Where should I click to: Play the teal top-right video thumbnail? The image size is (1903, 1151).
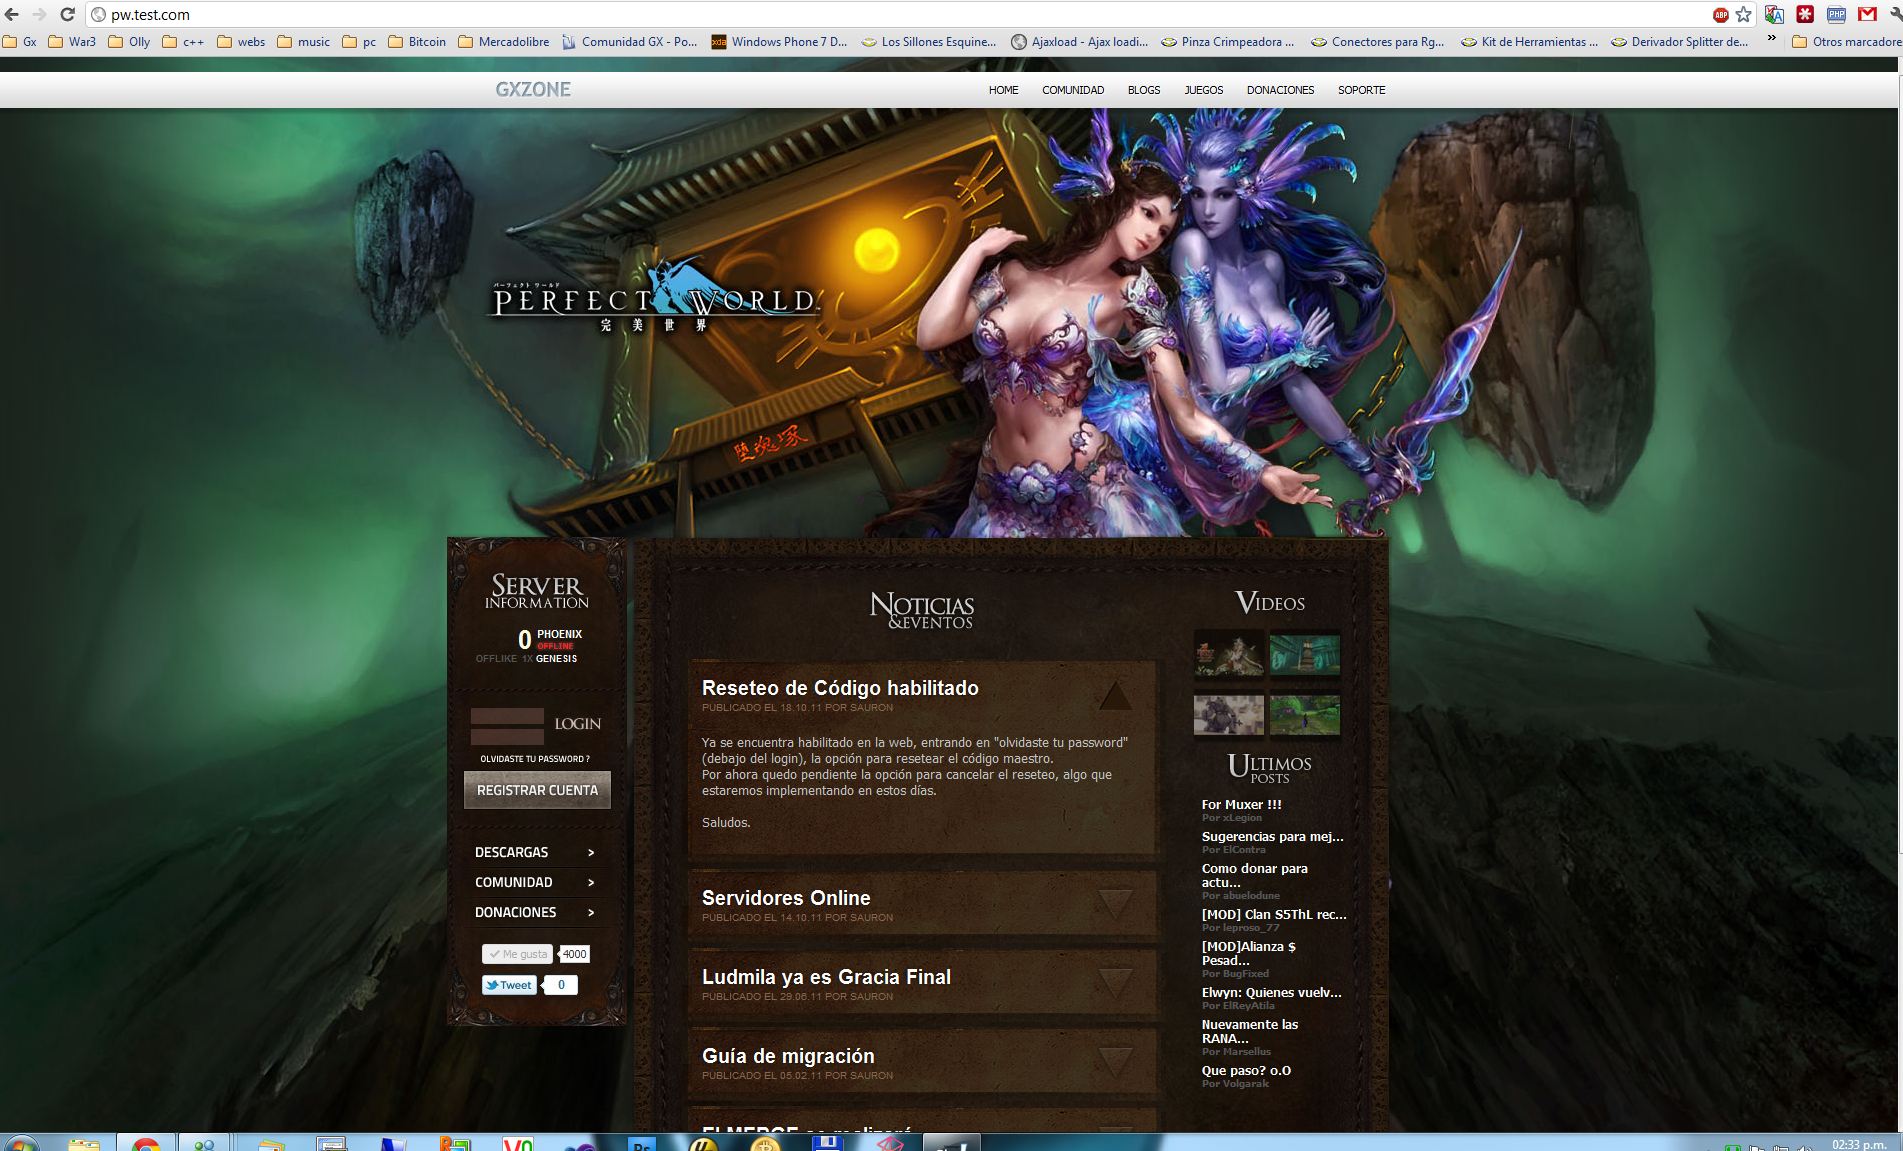coord(1305,655)
